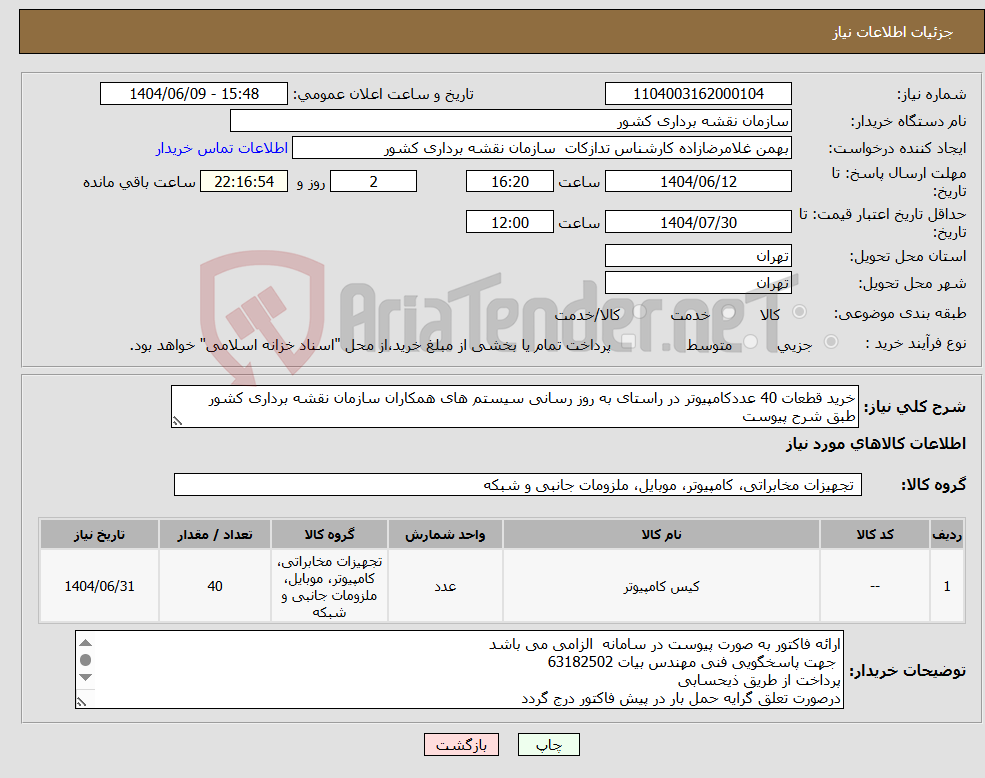Select the کالا/خدمت radio button

(x=637, y=312)
